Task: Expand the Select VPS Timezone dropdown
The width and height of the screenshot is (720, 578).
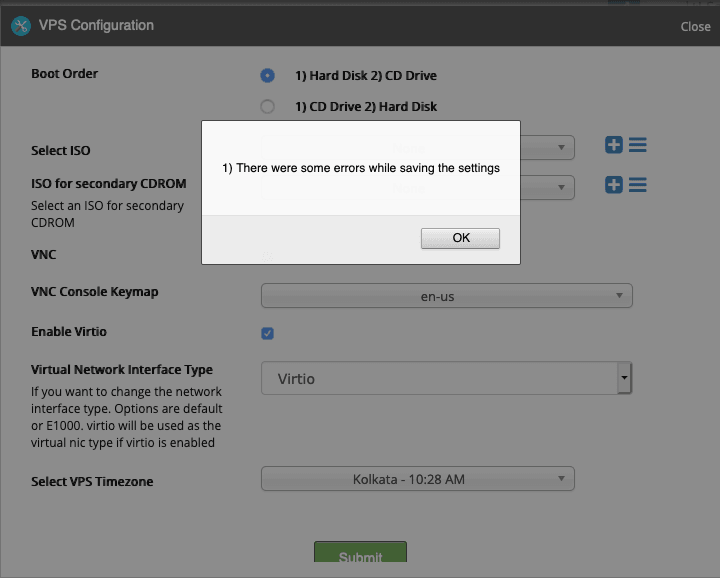Action: [417, 479]
